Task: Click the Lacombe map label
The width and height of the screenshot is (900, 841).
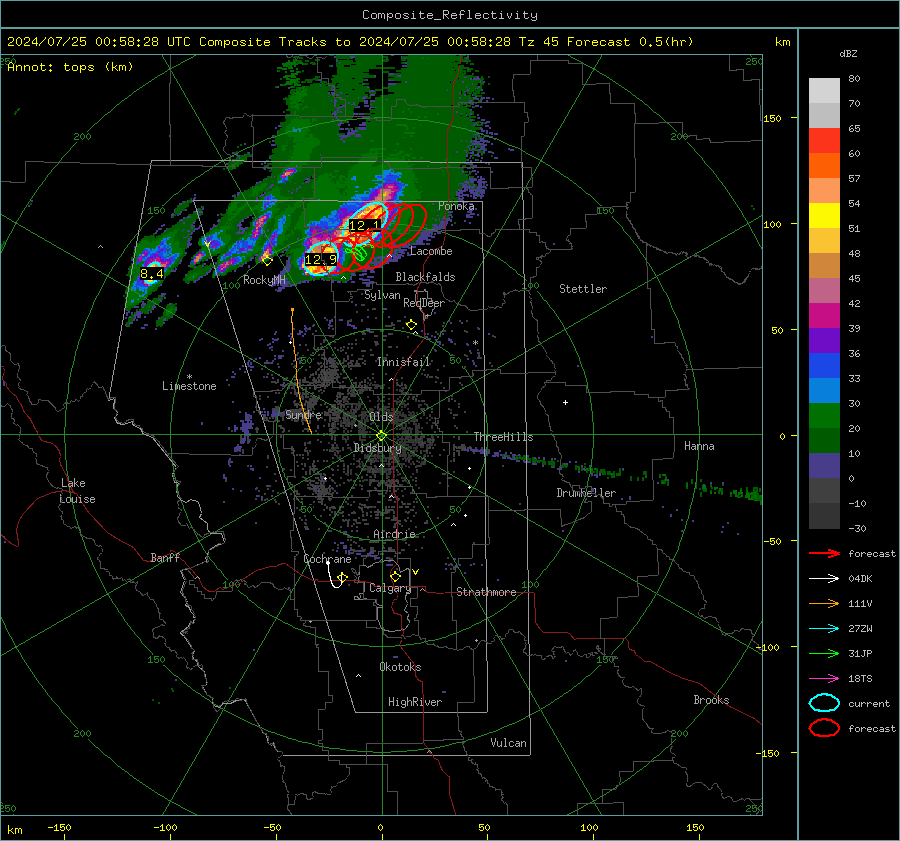Action: coord(431,251)
